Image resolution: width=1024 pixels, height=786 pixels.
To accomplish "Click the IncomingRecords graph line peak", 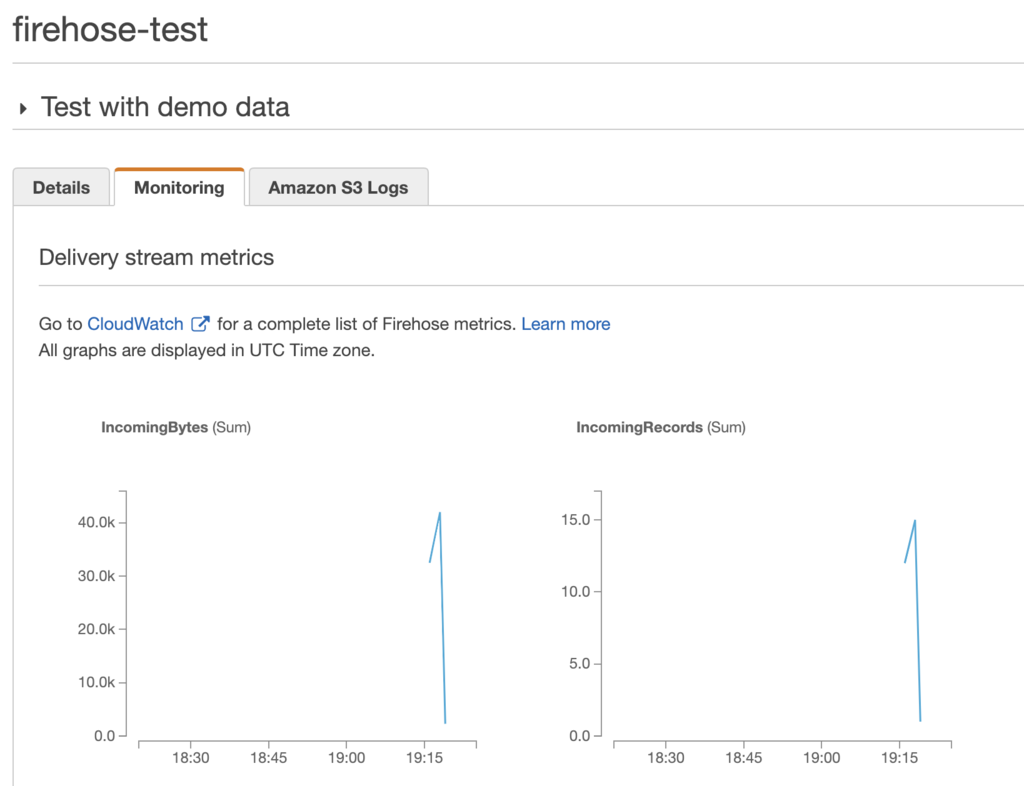I will 914,521.
